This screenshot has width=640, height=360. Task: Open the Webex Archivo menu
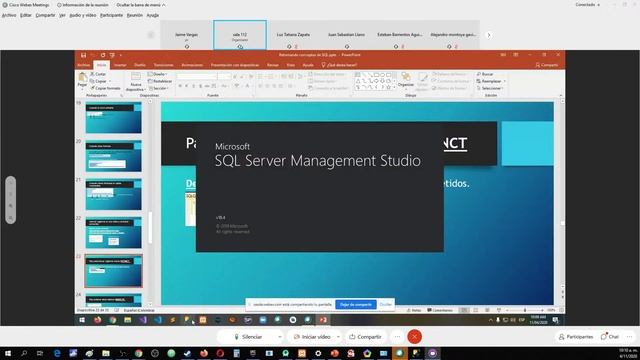coord(9,15)
